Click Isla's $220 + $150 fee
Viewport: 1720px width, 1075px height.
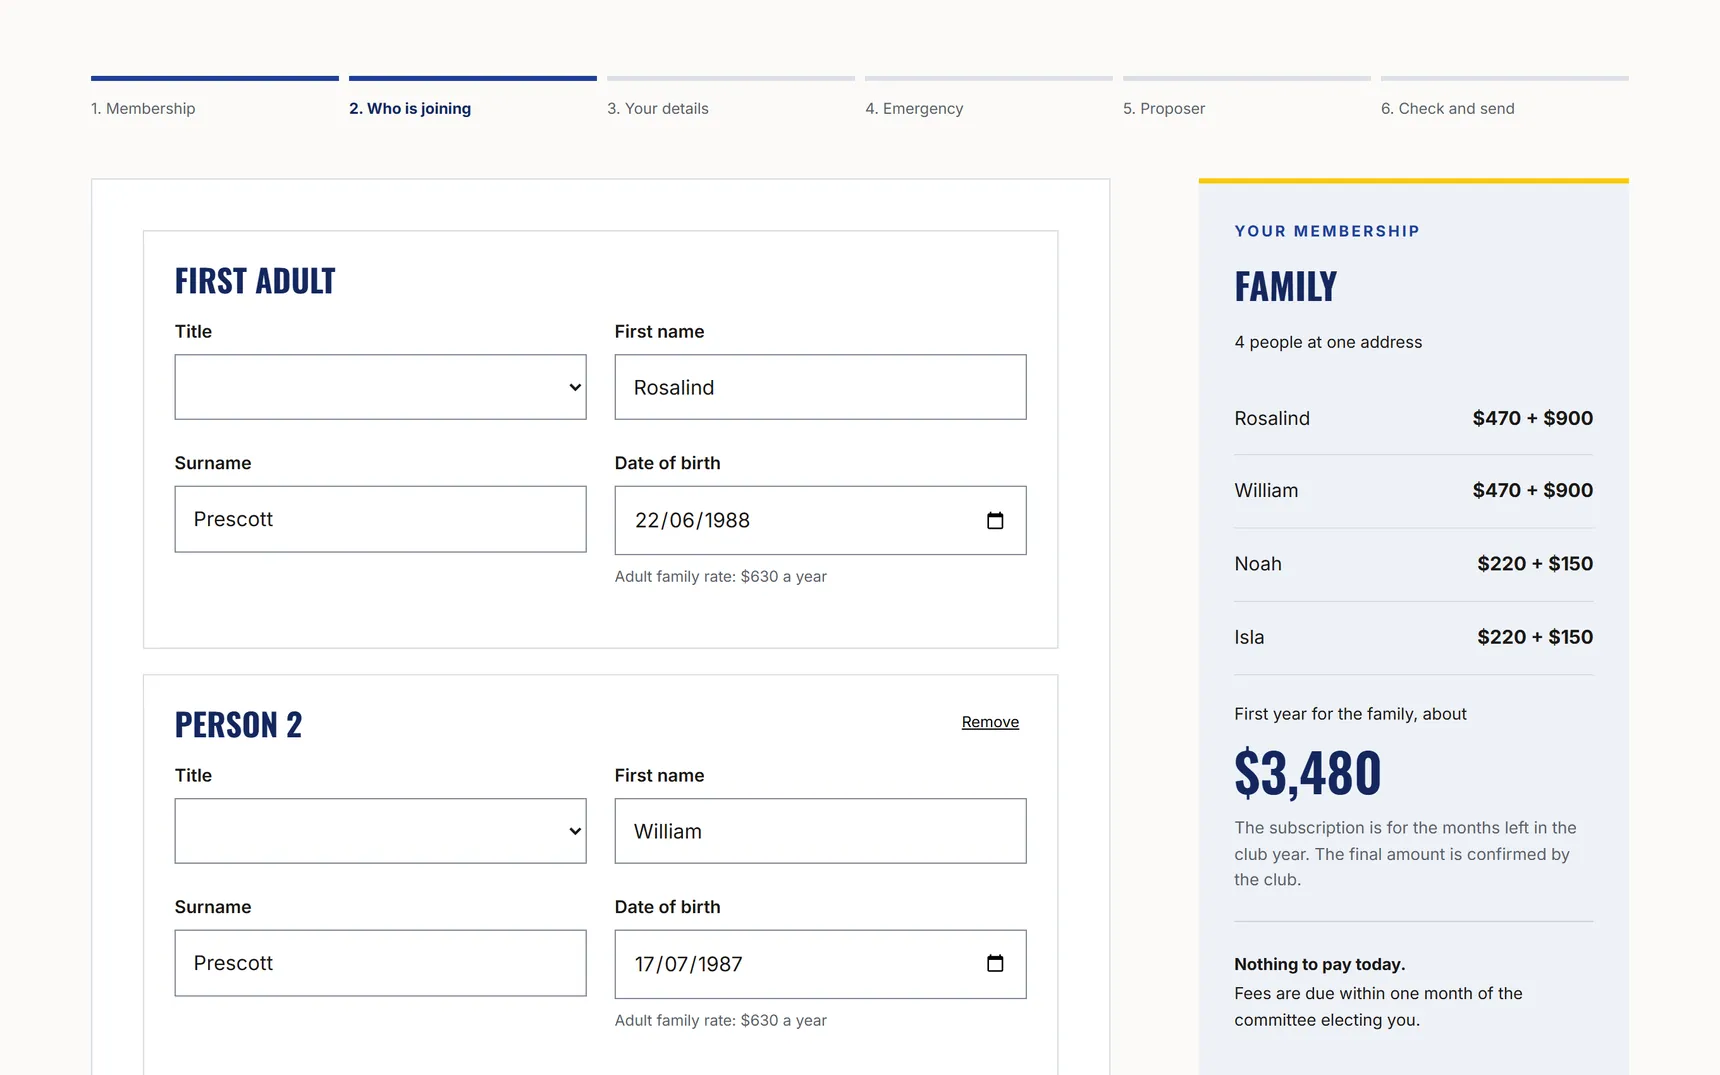pos(1535,637)
